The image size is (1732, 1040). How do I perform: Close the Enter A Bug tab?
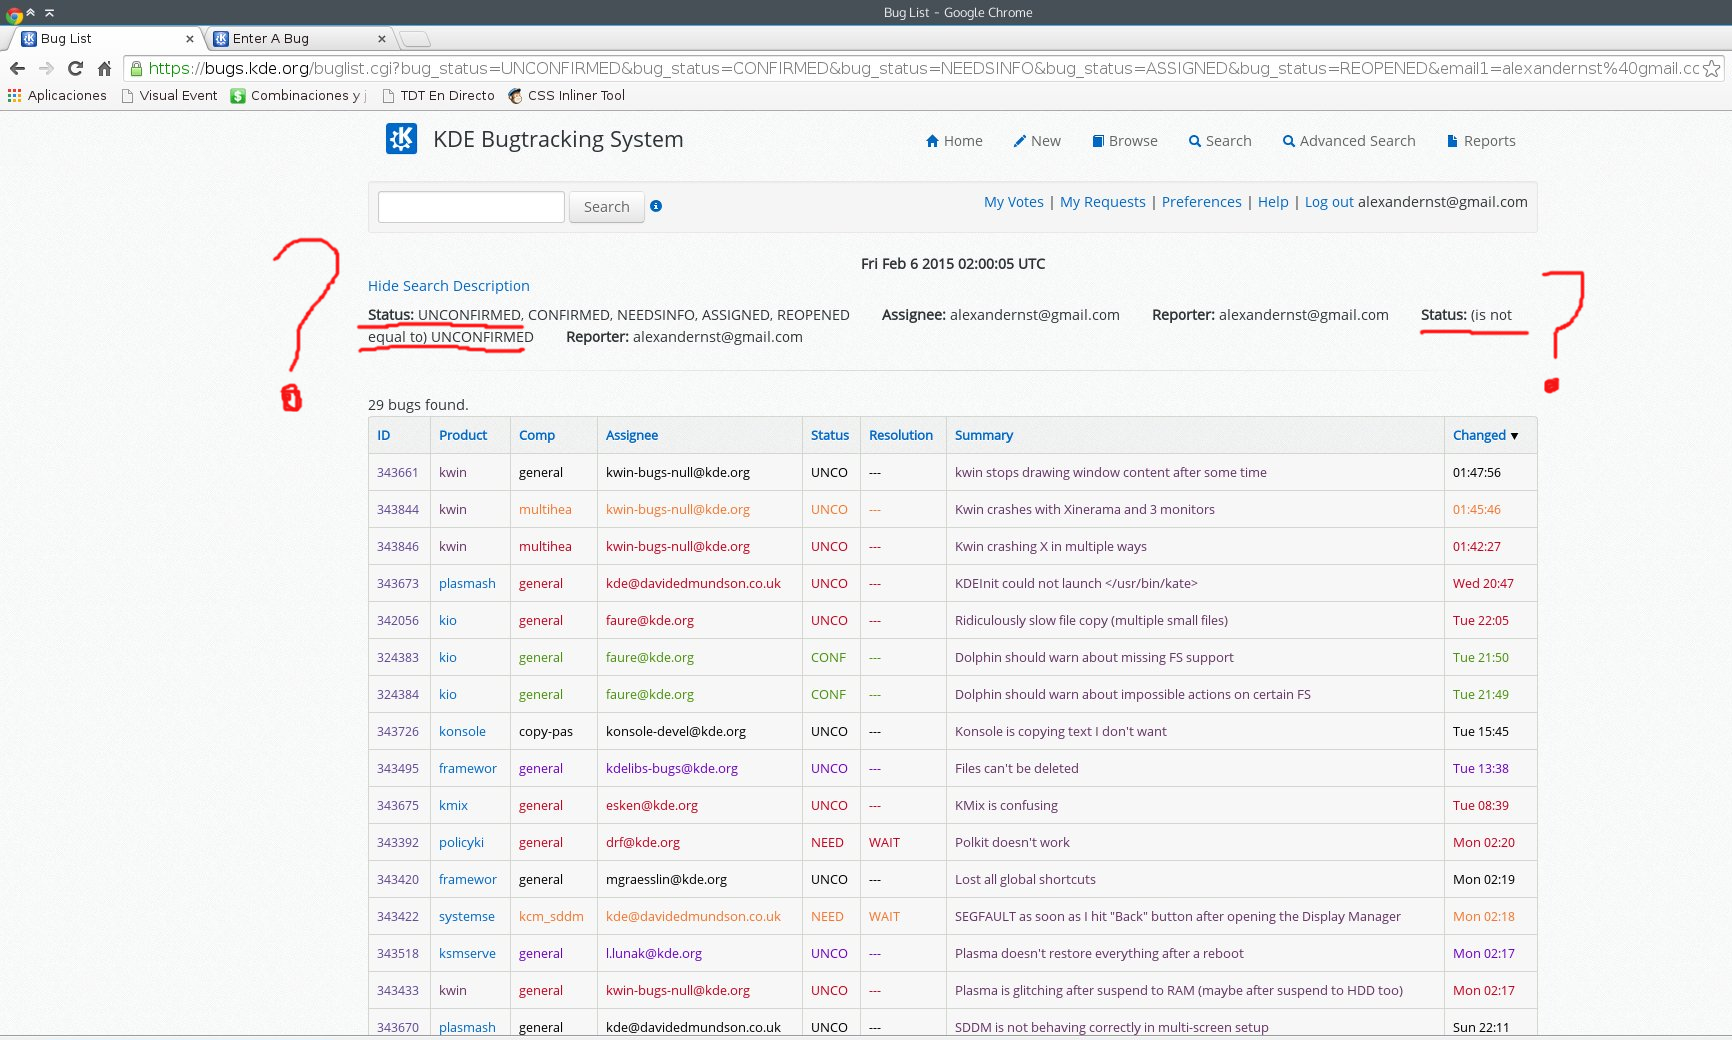381,39
